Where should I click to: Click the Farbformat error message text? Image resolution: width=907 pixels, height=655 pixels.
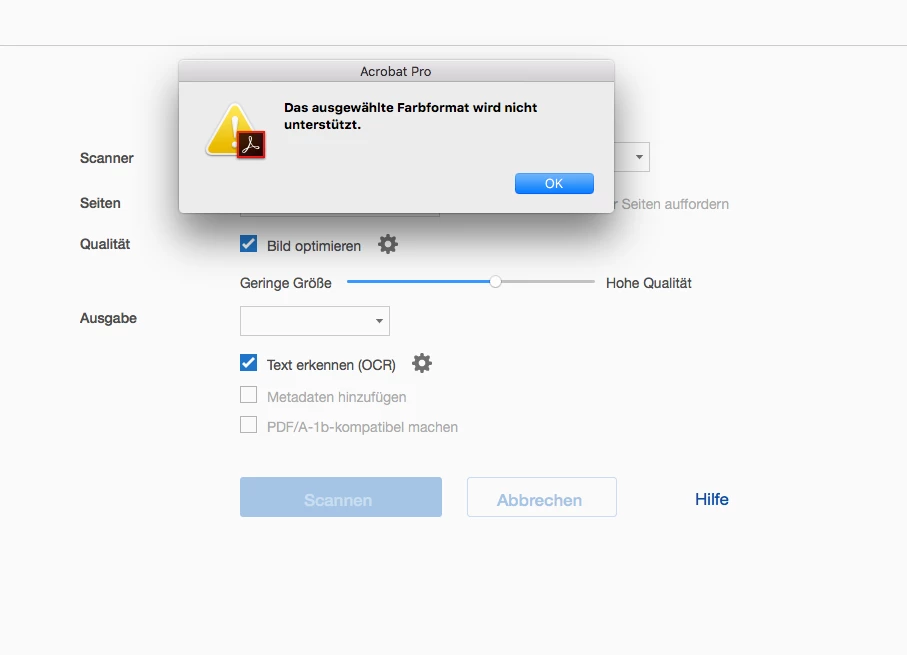(x=410, y=116)
